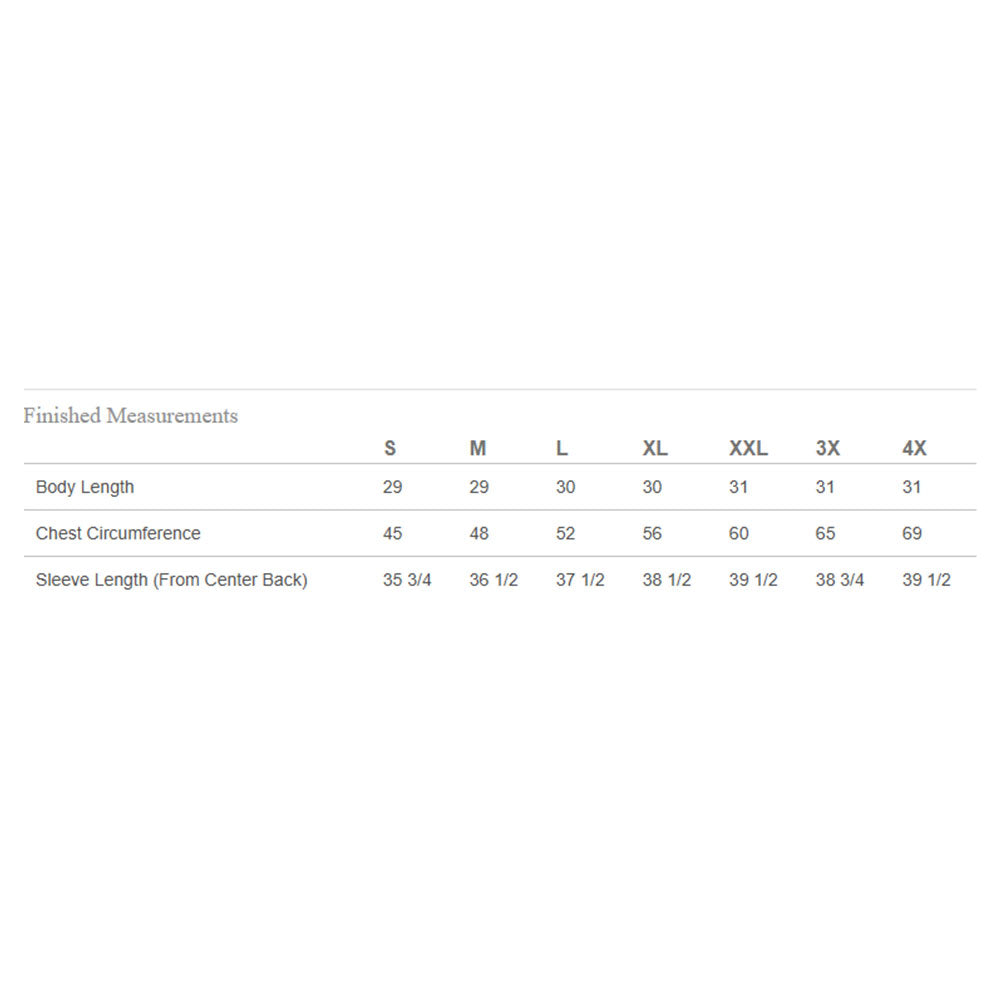Click chest circumference value 45
This screenshot has width=1000, height=1000.
393,534
